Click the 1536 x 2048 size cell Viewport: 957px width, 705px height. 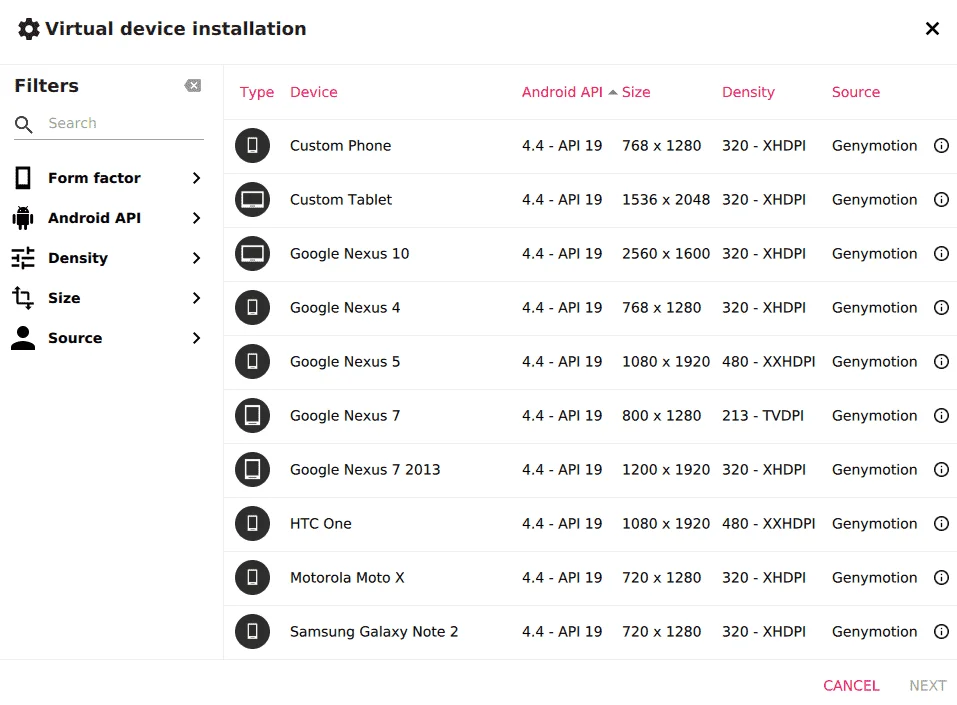point(666,200)
